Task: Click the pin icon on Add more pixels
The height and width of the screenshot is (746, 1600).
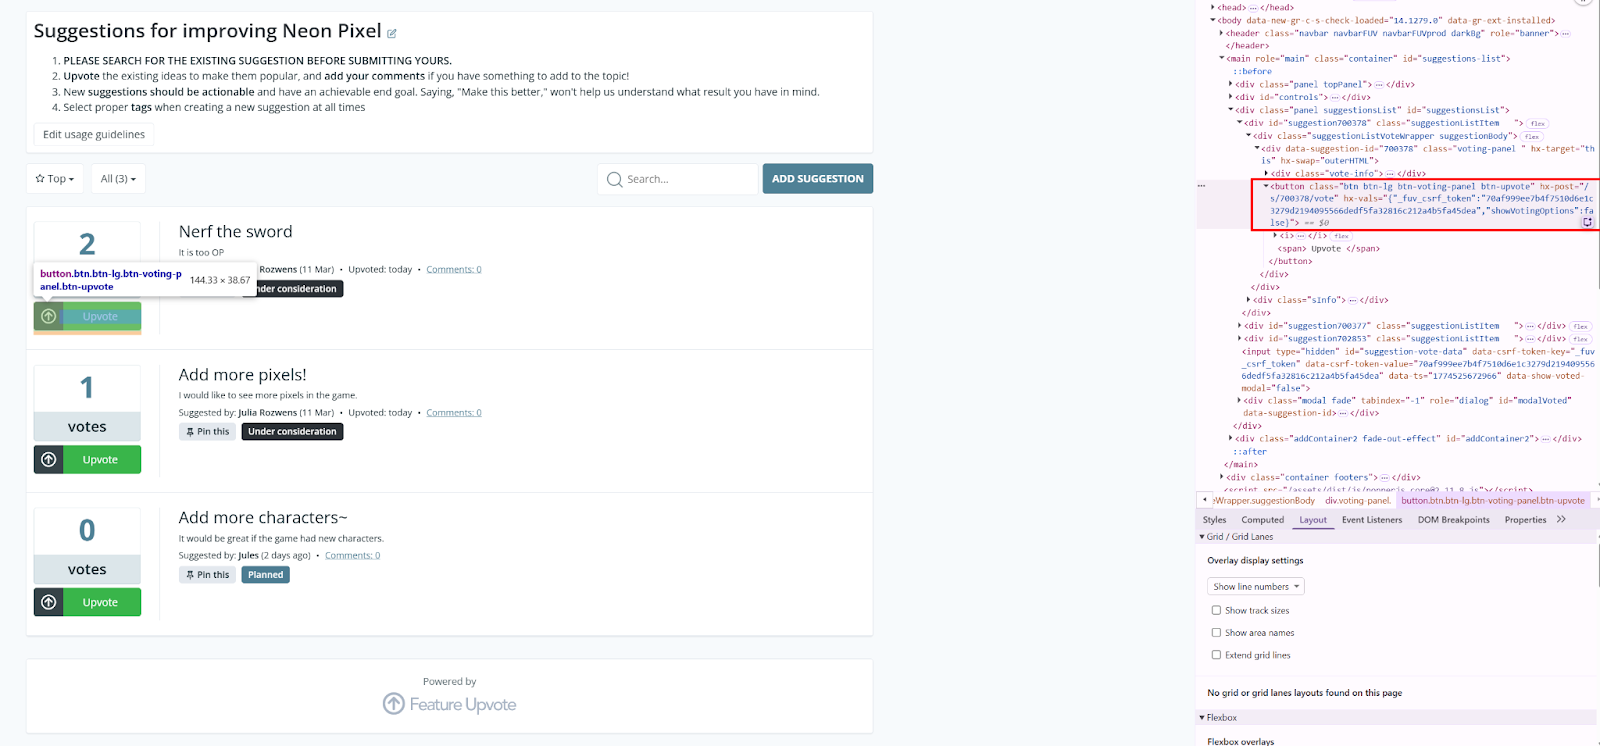Action: click(x=190, y=432)
